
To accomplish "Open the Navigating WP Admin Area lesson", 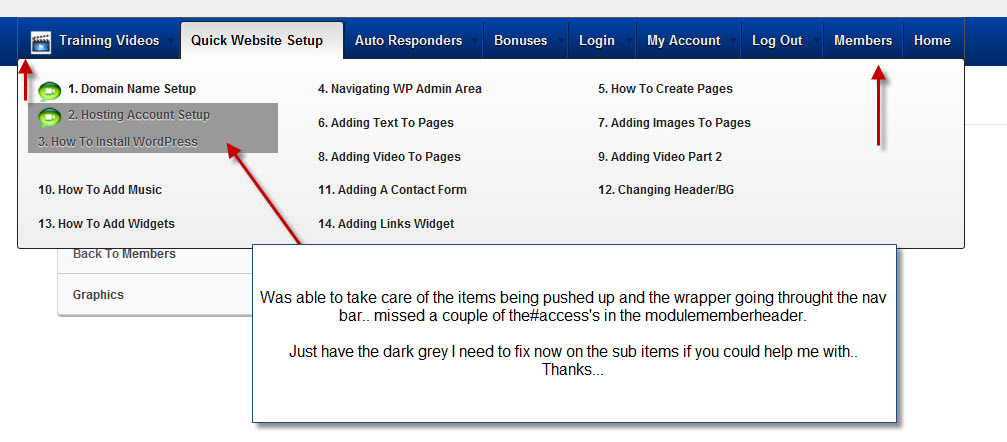I will (400, 89).
